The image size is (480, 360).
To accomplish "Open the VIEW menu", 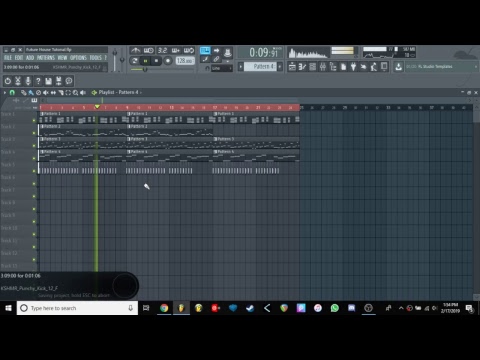I will pos(62,58).
